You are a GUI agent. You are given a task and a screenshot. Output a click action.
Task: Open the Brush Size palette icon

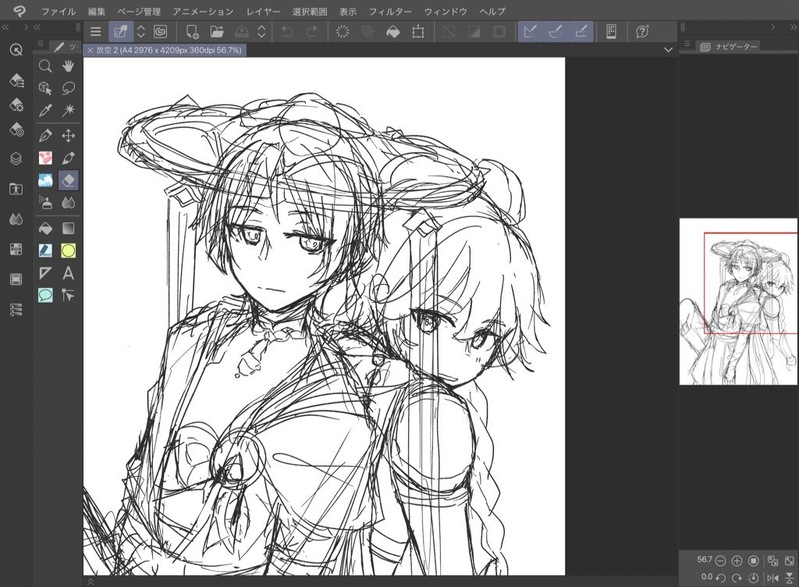point(16,130)
